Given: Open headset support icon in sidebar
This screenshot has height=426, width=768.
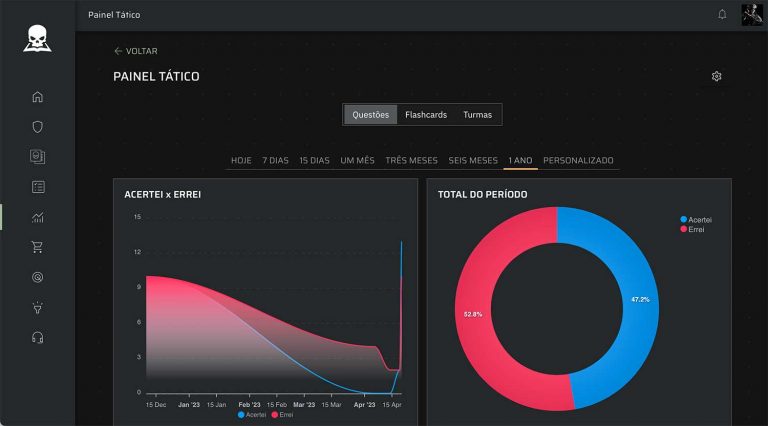Looking at the screenshot, I should coord(38,337).
